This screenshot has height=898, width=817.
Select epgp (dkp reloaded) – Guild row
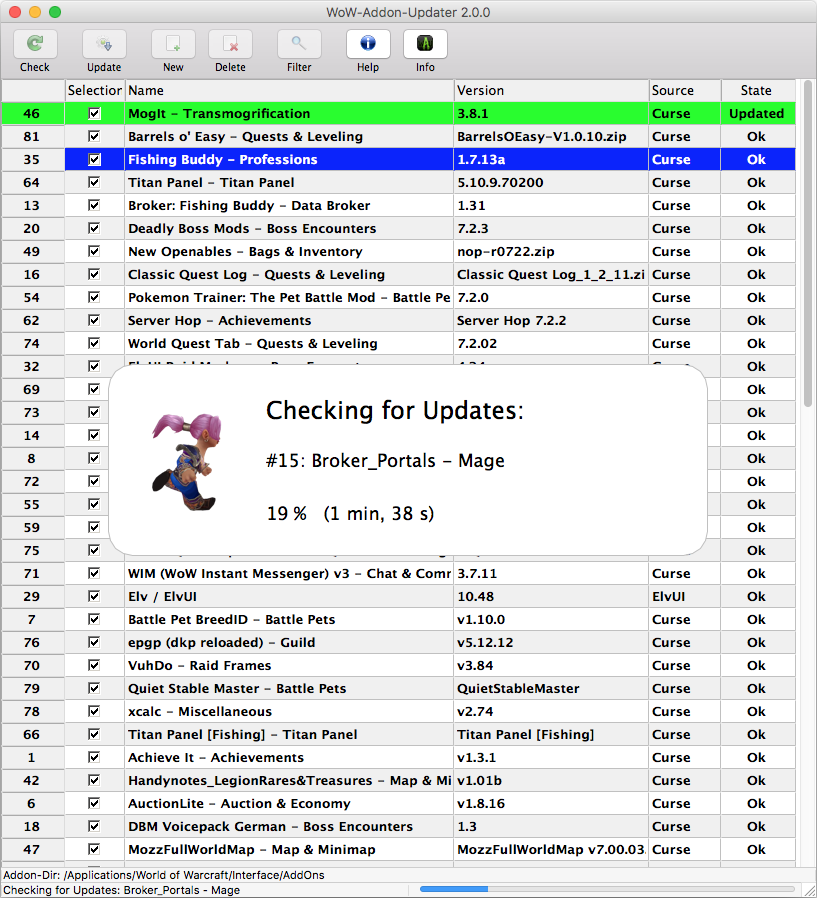(x=398, y=642)
